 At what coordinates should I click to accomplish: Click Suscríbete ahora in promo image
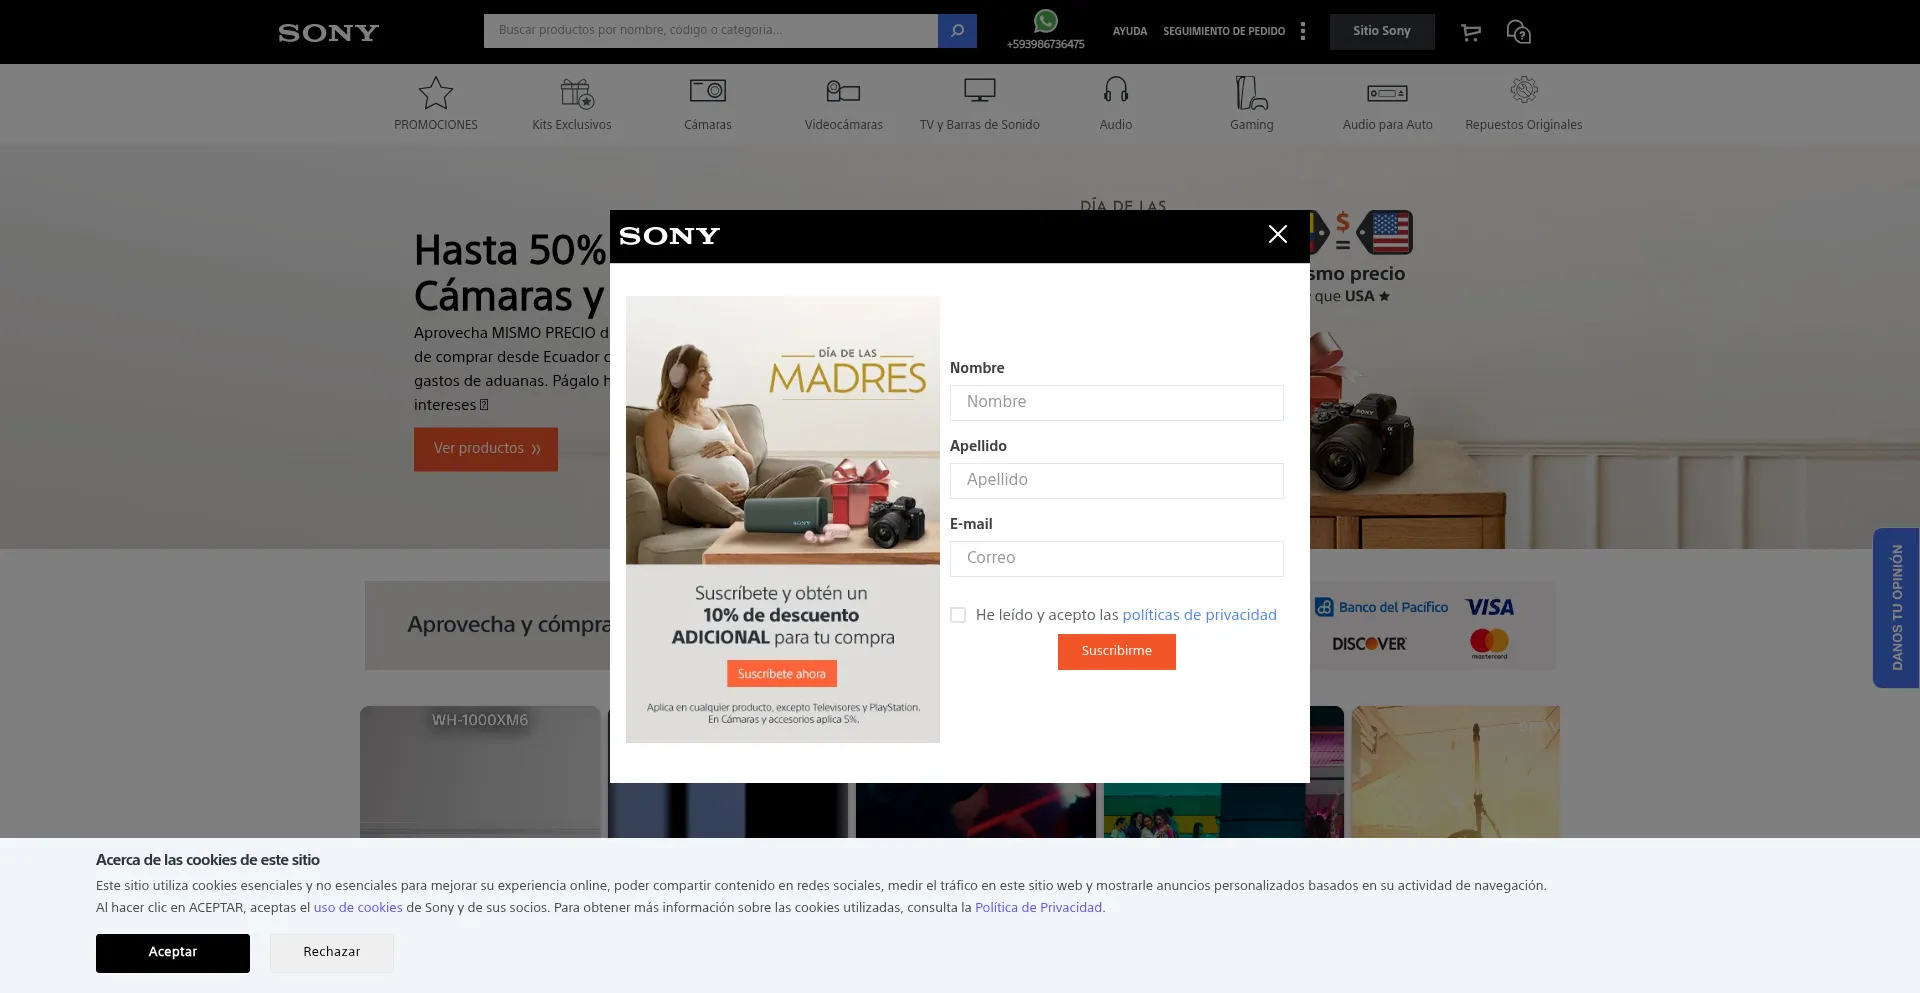tap(782, 674)
